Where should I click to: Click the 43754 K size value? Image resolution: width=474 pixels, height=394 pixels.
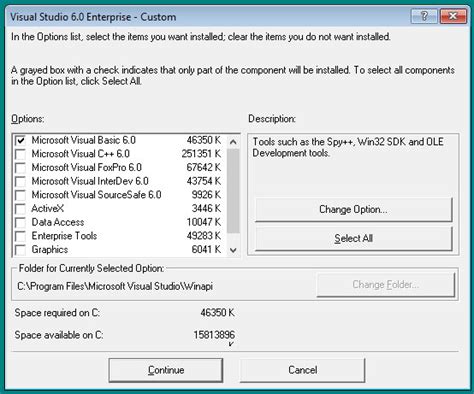(204, 181)
